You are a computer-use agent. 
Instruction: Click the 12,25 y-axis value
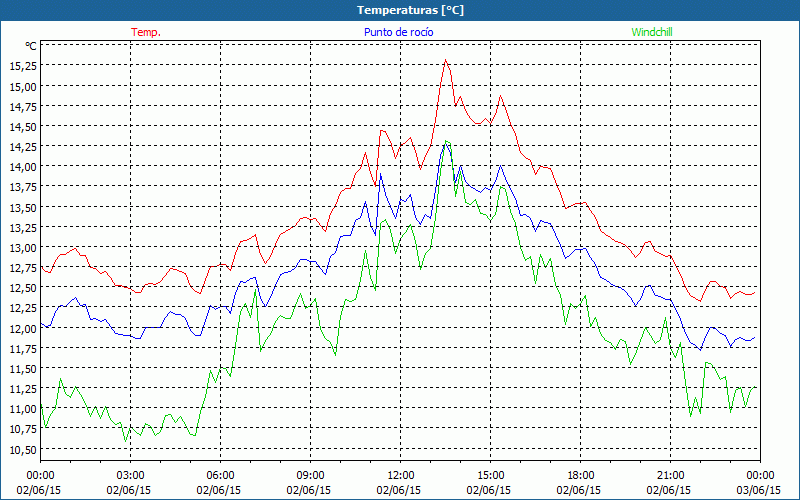pyautogui.click(x=23, y=308)
